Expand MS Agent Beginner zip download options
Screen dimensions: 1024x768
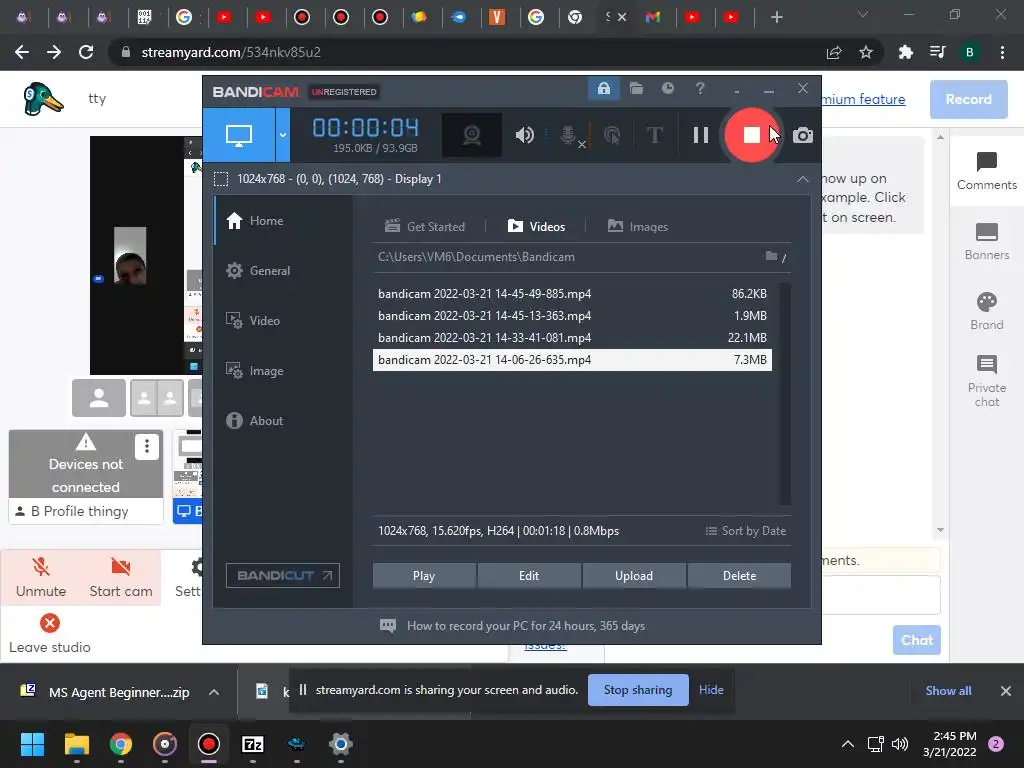[x=214, y=692]
